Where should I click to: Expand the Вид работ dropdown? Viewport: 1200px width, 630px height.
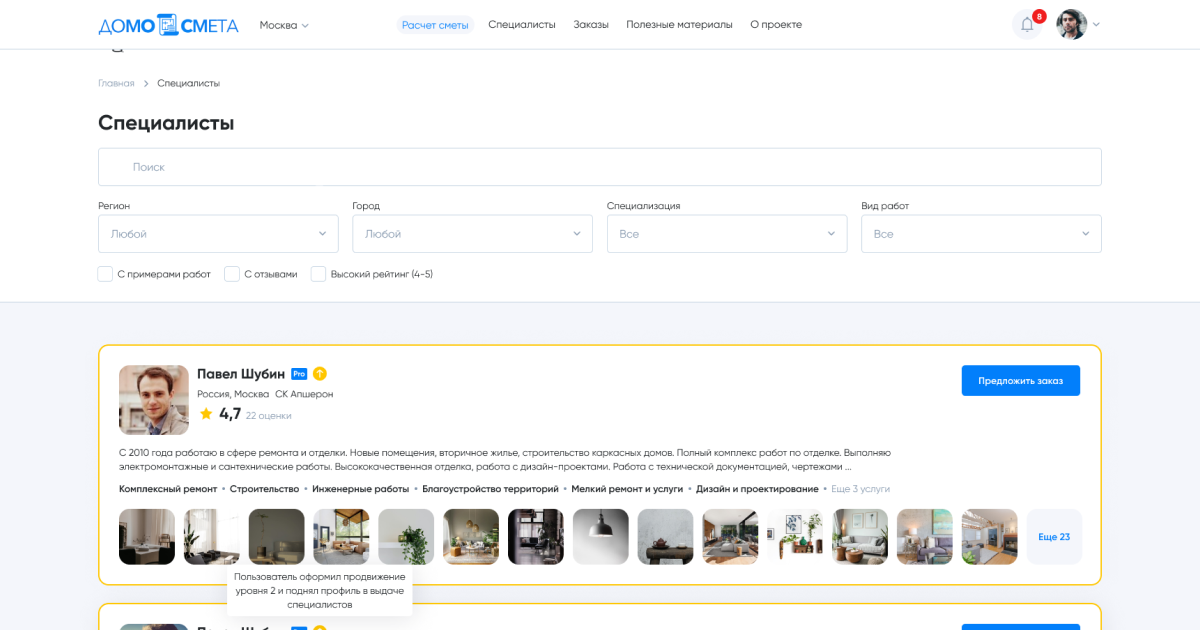[x=981, y=234]
